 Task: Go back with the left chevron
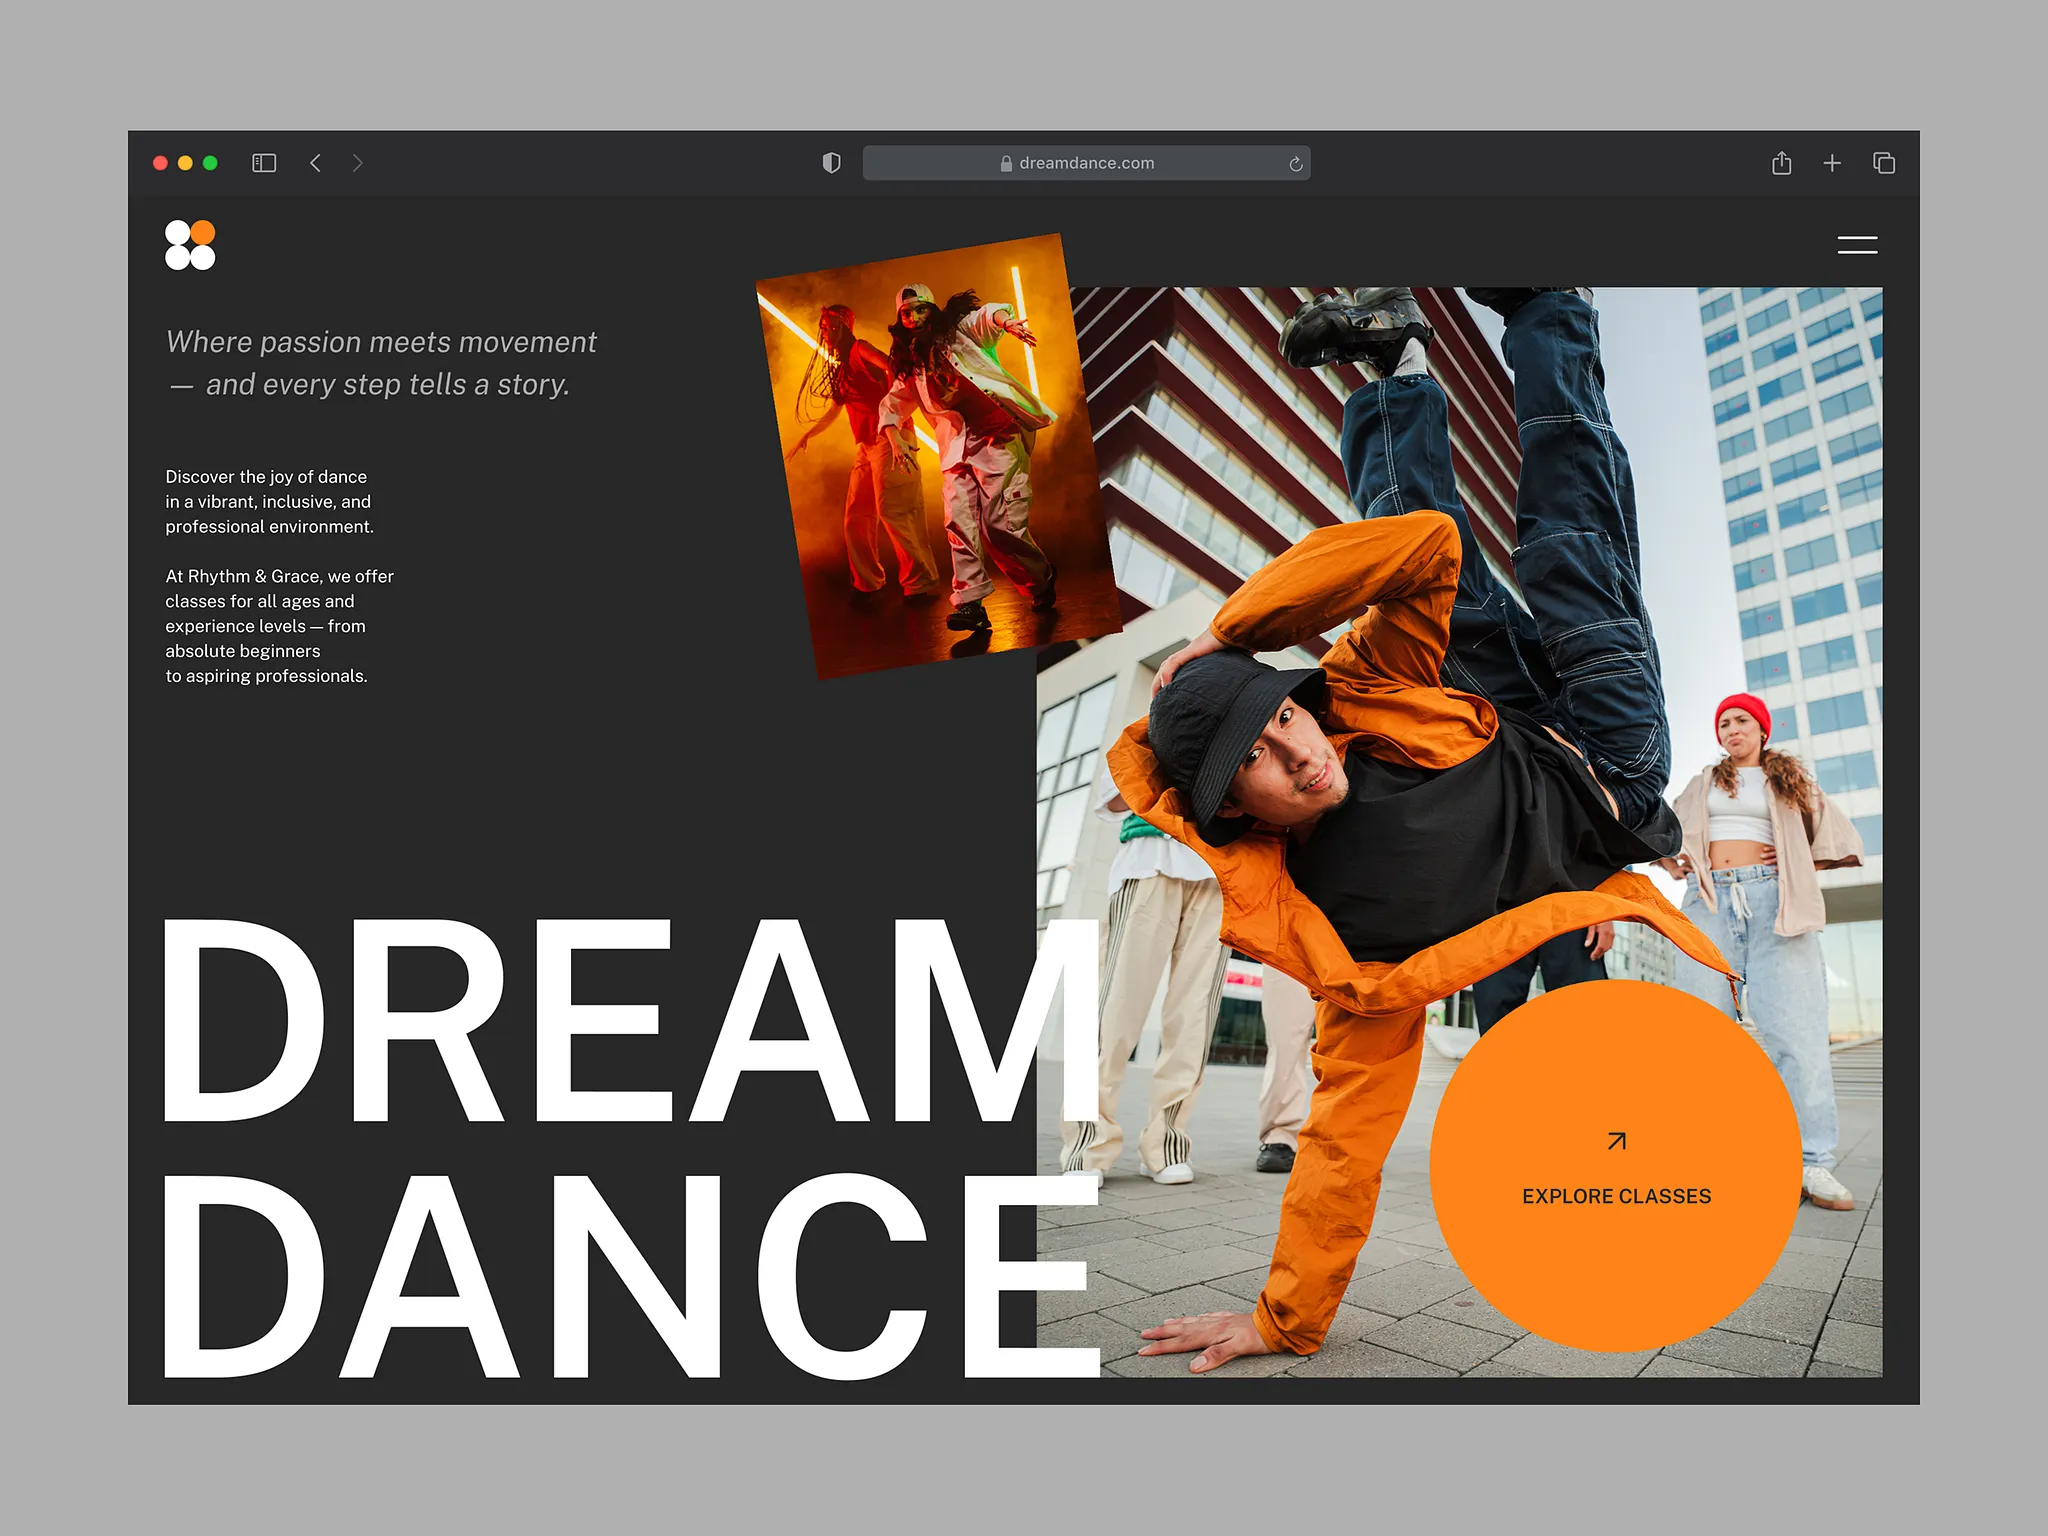pyautogui.click(x=315, y=163)
